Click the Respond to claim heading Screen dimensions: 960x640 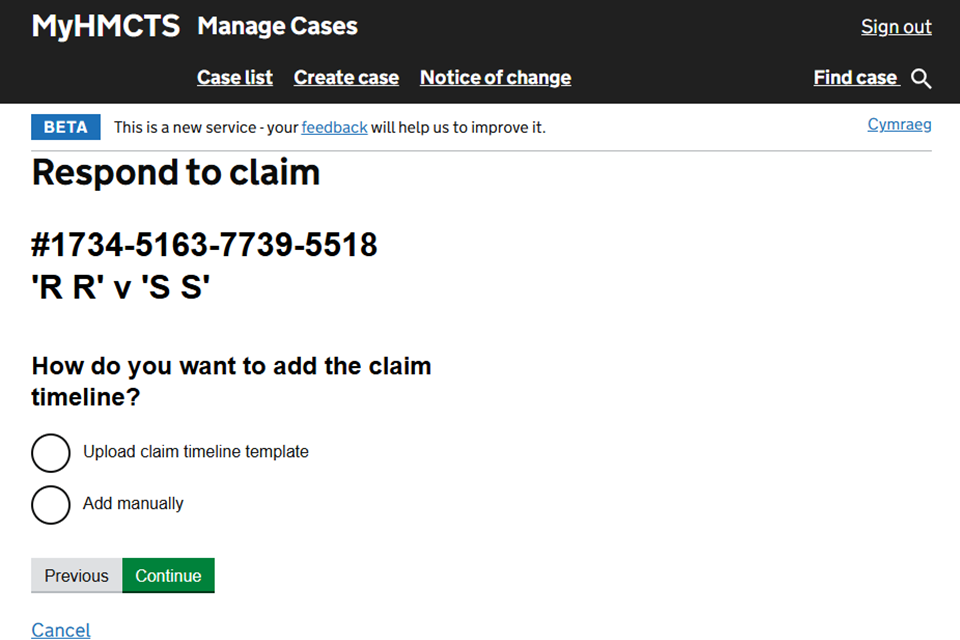pyautogui.click(x=176, y=173)
